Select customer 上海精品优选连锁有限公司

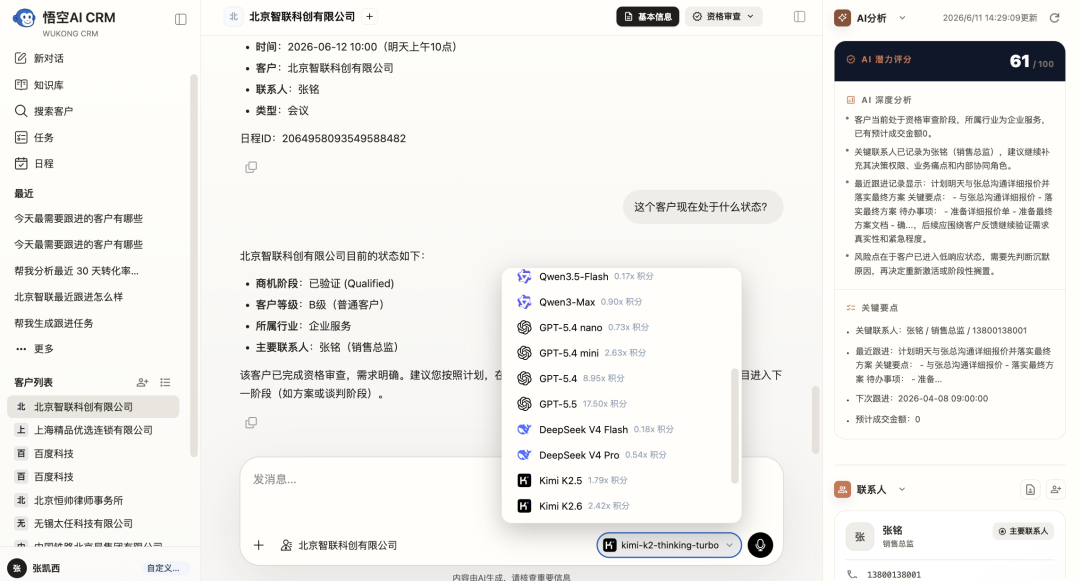click(93, 430)
